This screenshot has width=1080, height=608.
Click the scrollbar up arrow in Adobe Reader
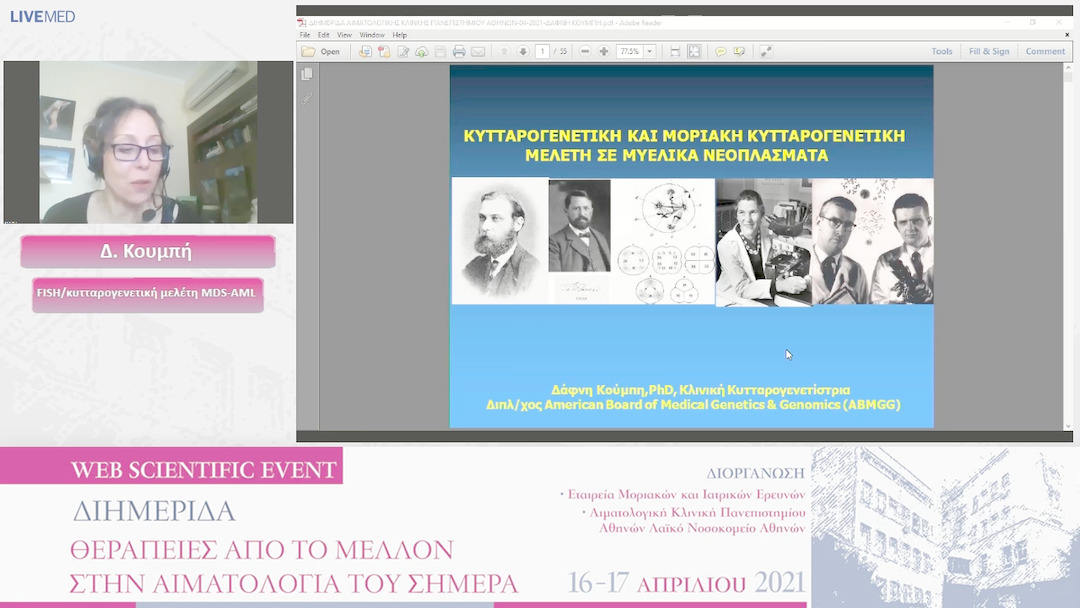coord(1068,68)
